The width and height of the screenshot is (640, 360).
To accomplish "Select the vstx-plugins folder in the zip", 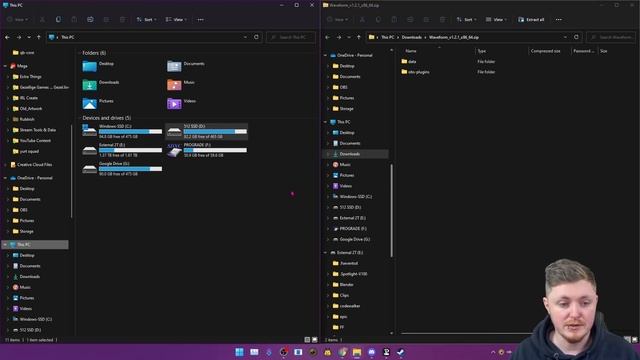I will pos(415,72).
